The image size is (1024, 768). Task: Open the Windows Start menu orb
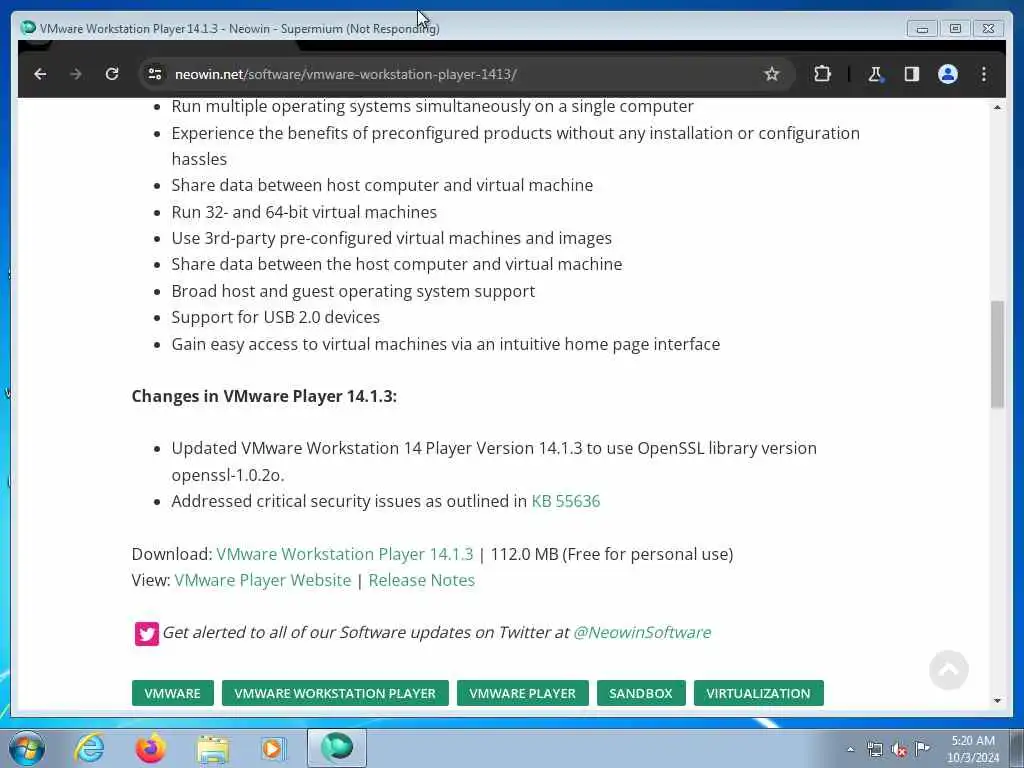pyautogui.click(x=27, y=748)
